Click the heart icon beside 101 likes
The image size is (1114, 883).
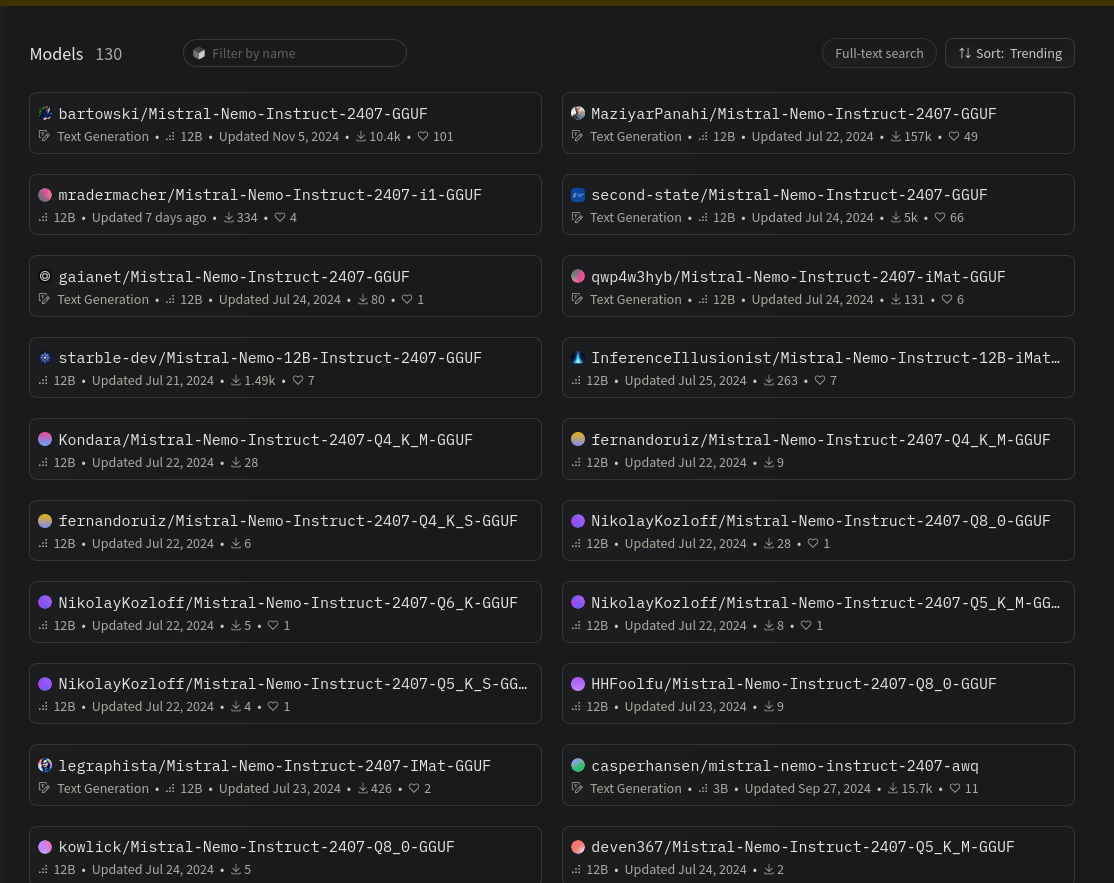pyautogui.click(x=423, y=136)
